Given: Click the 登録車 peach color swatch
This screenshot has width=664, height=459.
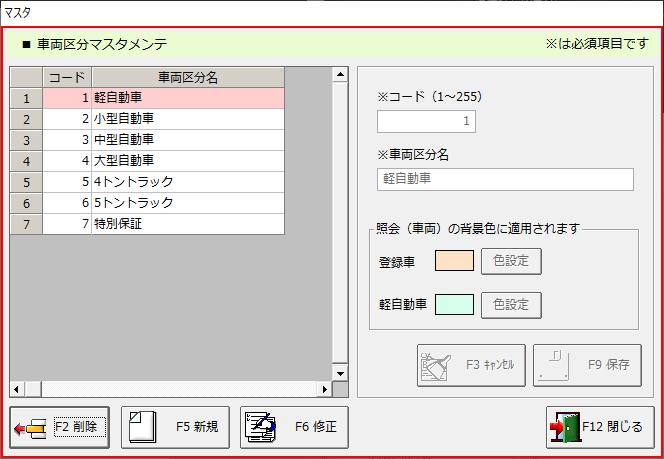Looking at the screenshot, I should coord(454,261).
